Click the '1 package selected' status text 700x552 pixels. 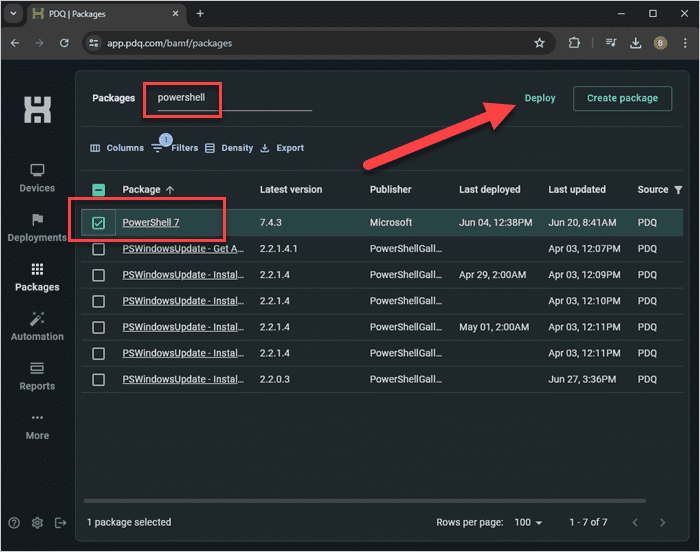pos(129,522)
